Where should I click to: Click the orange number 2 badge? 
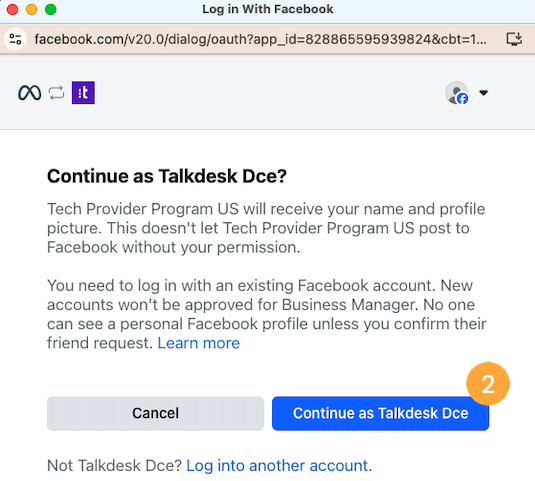click(x=488, y=384)
